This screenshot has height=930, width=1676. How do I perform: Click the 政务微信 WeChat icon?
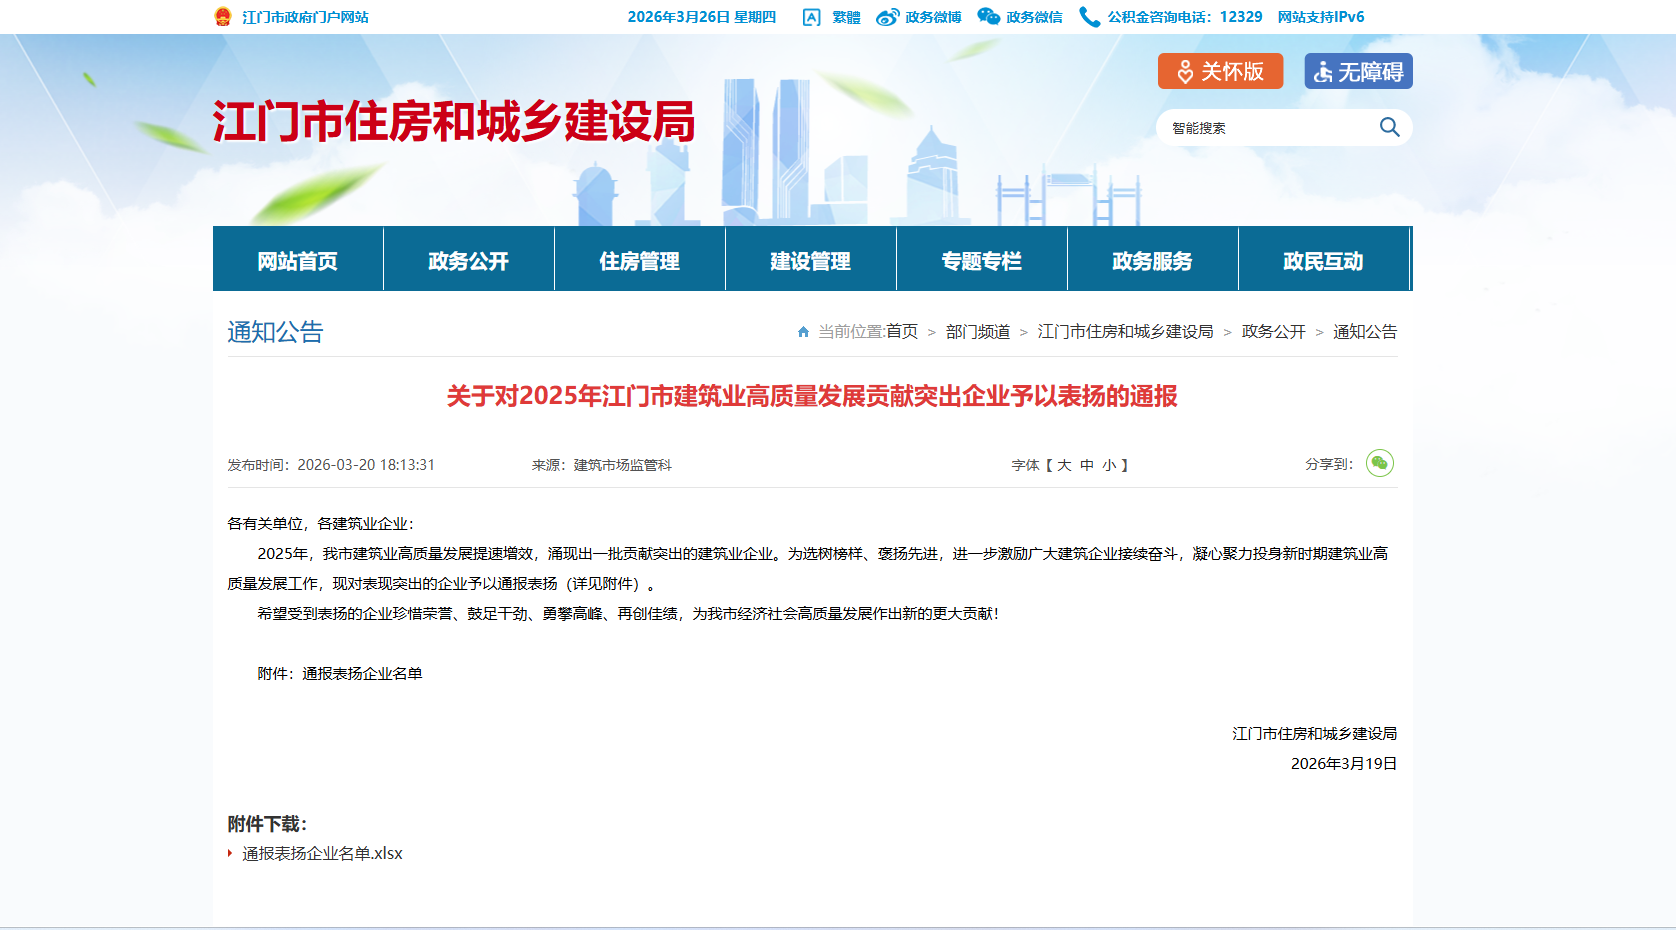988,17
